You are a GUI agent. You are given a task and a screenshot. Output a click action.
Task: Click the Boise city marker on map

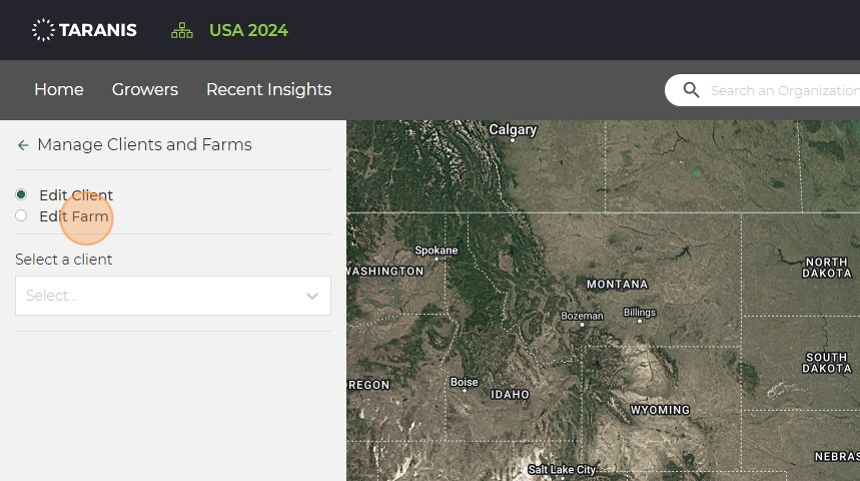point(464,390)
